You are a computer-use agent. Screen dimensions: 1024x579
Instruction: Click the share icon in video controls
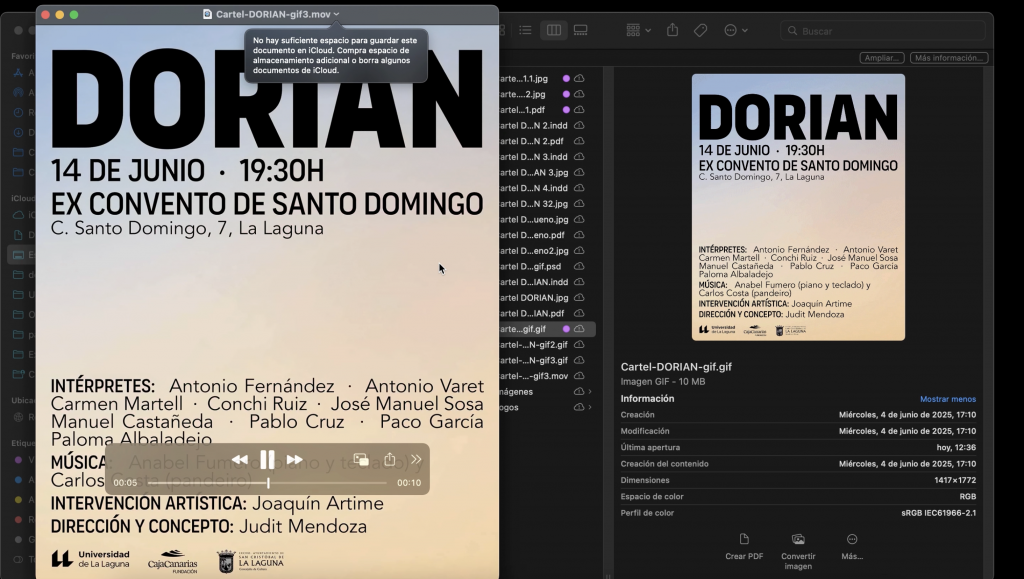tap(390, 460)
